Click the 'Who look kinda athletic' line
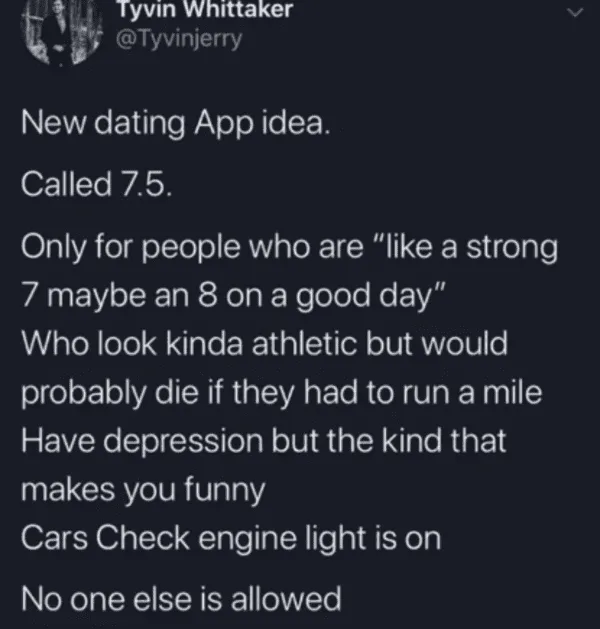Viewport: 600px width, 629px height. 265,343
